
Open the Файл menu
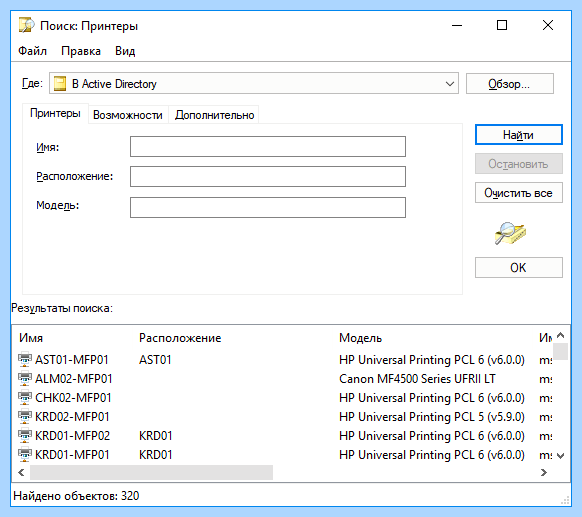[33, 51]
